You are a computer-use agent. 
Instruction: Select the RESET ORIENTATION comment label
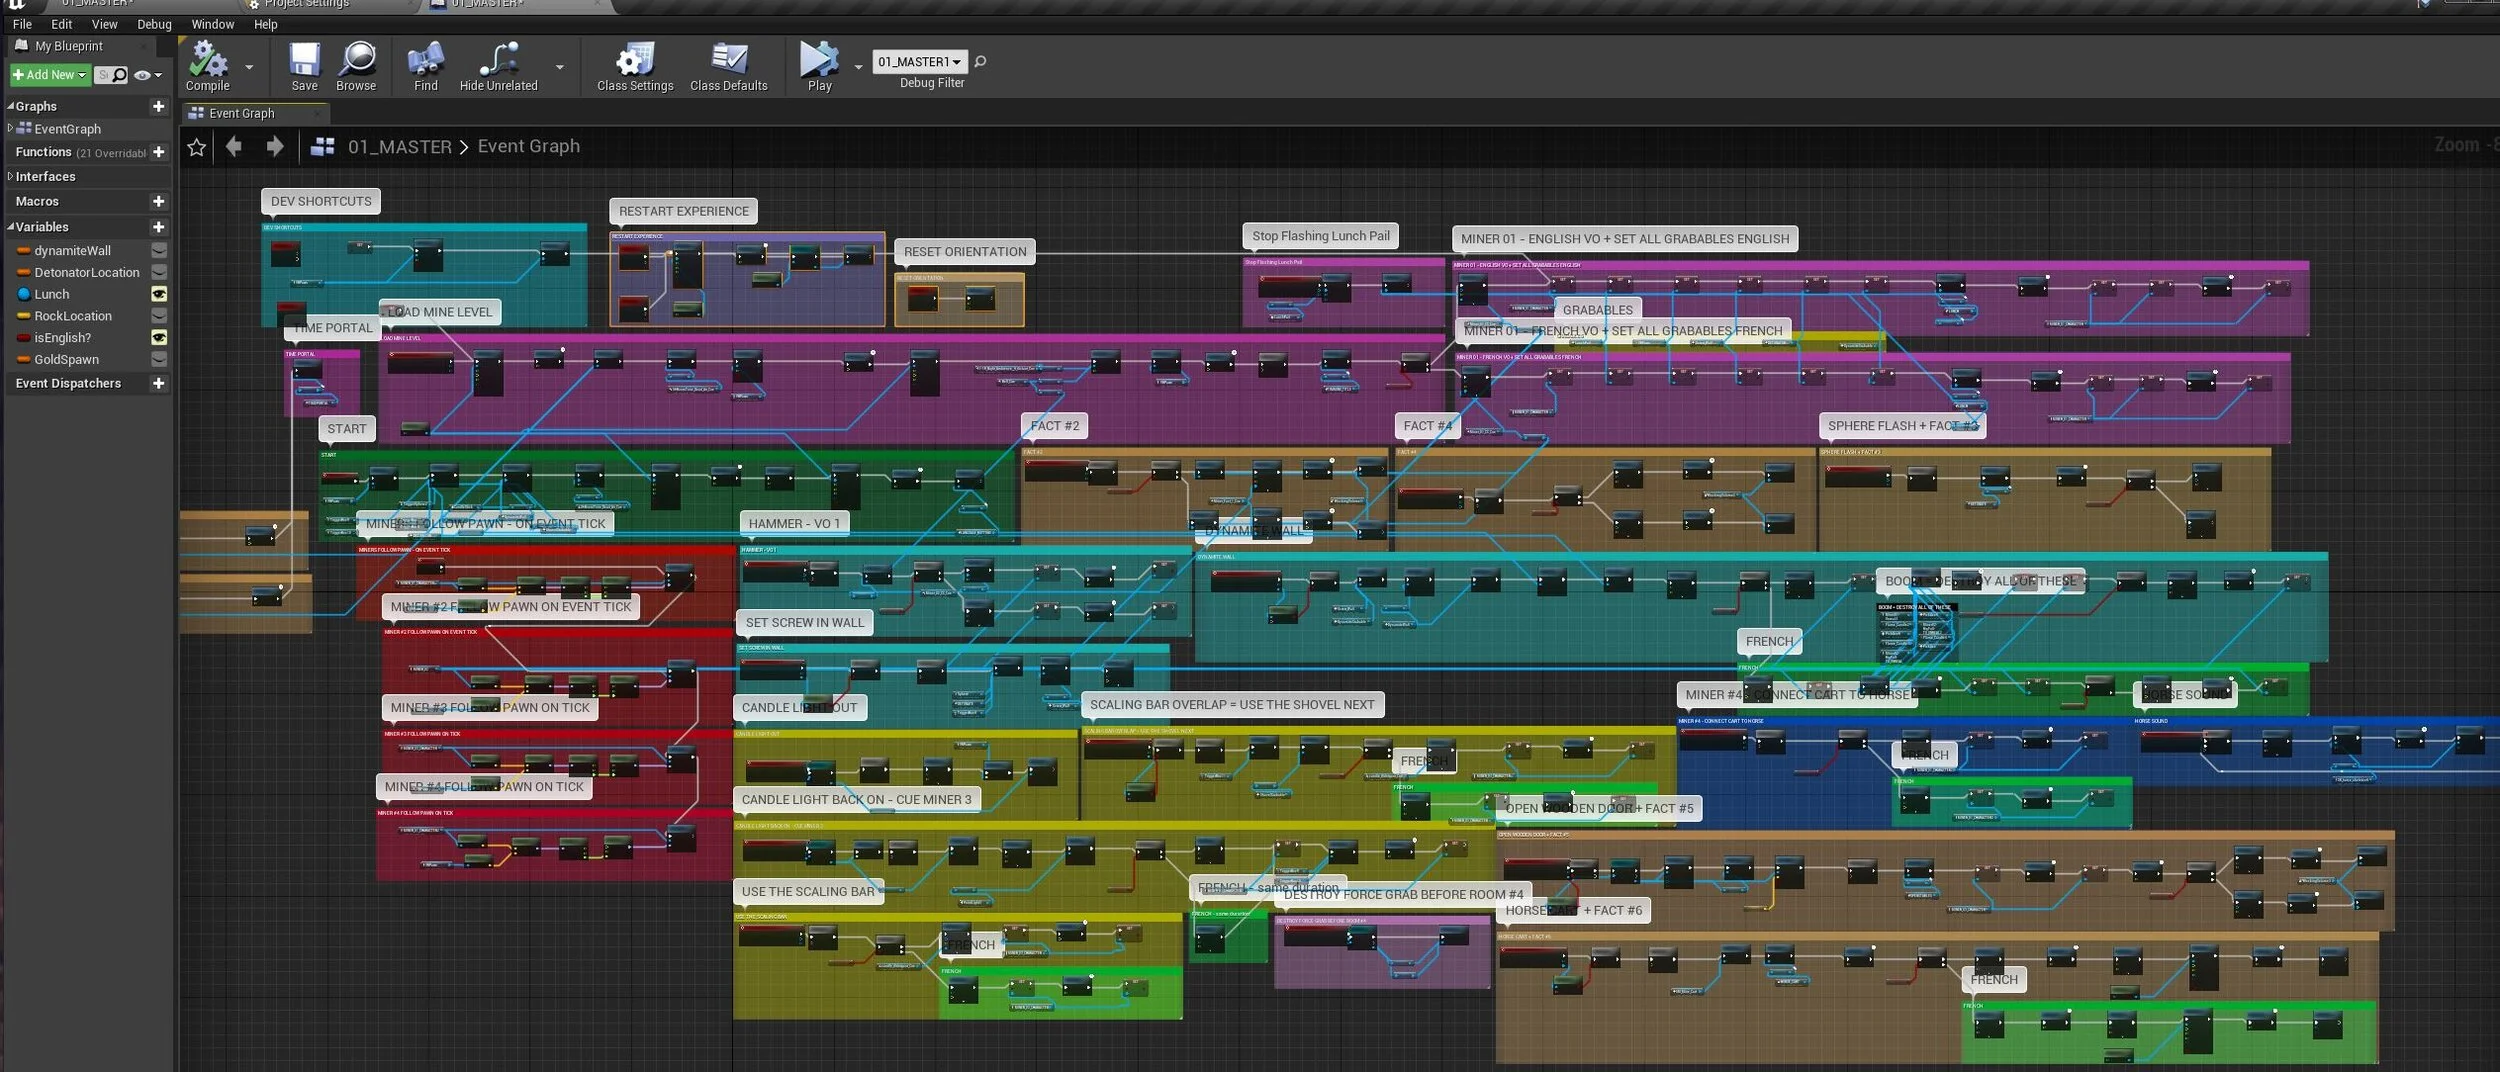(x=965, y=252)
